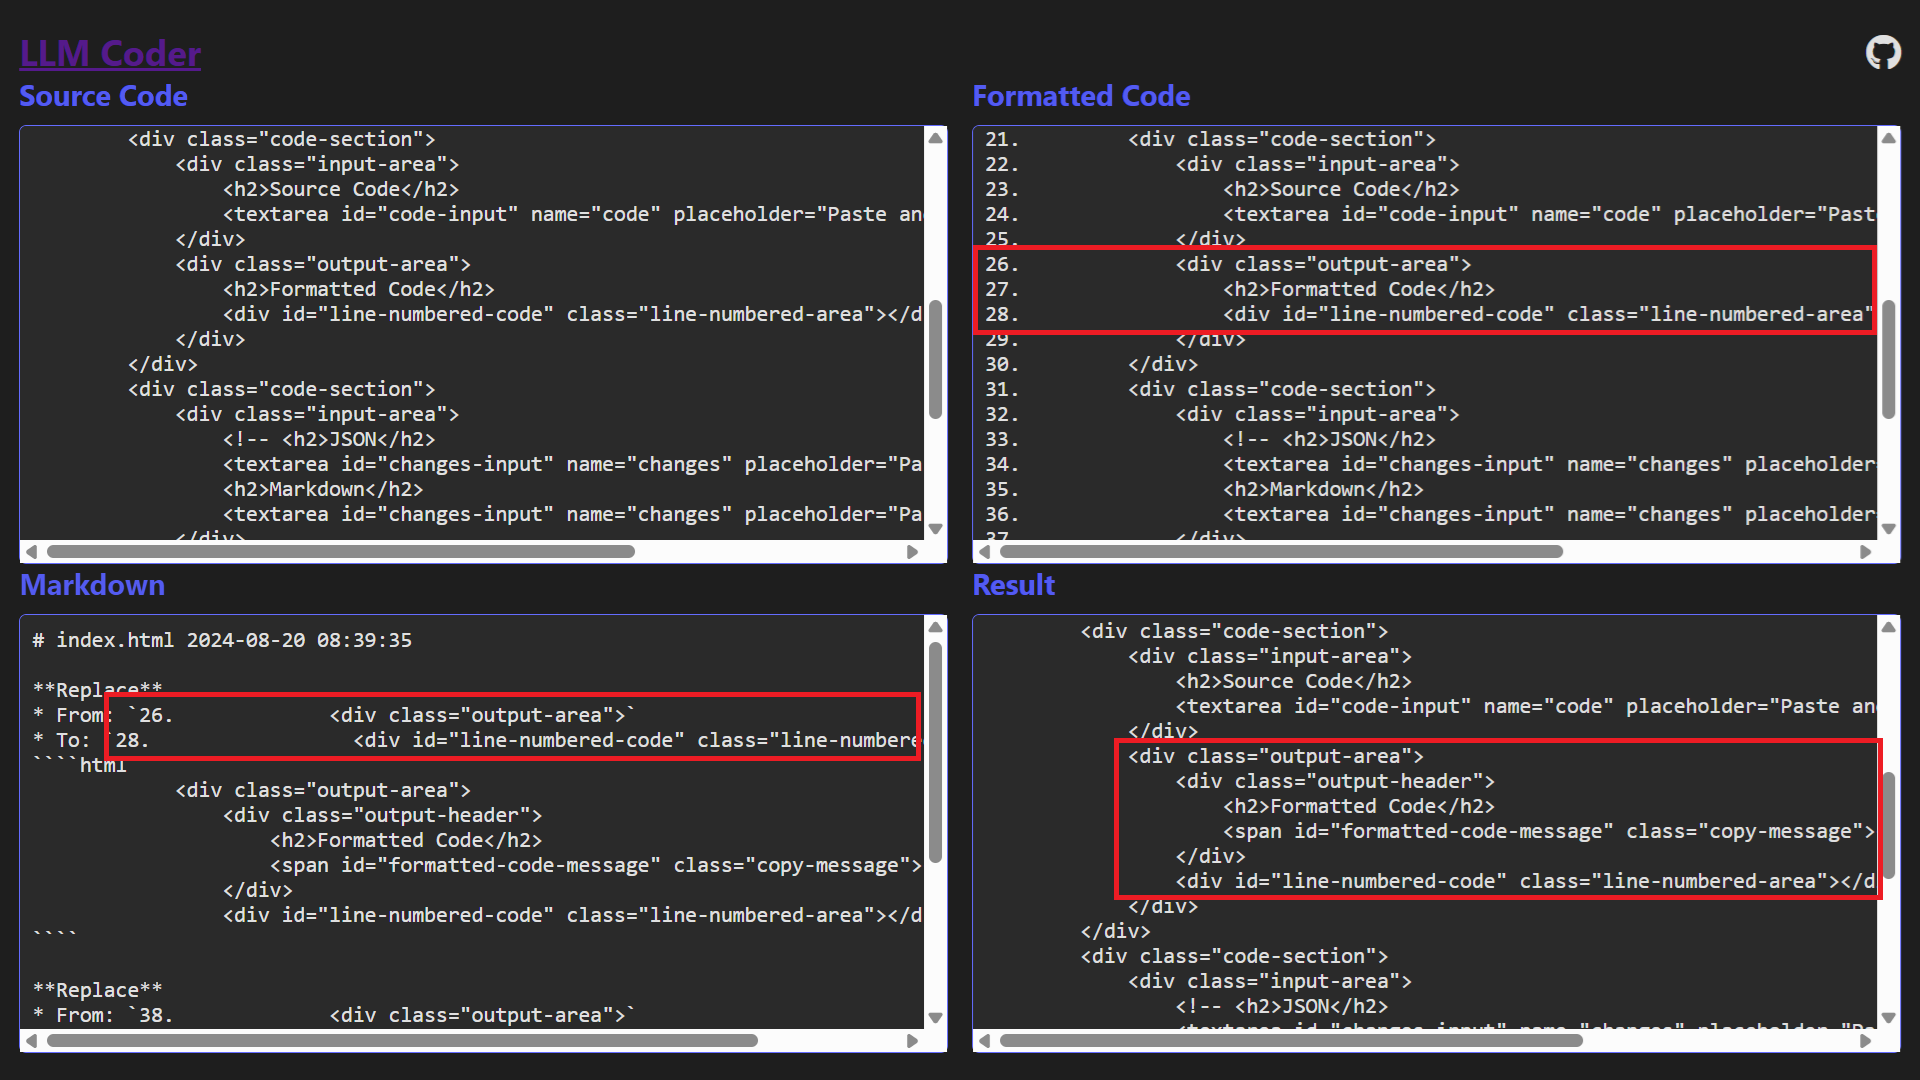
Task: Click the Markdown heading
Action: [x=92, y=585]
